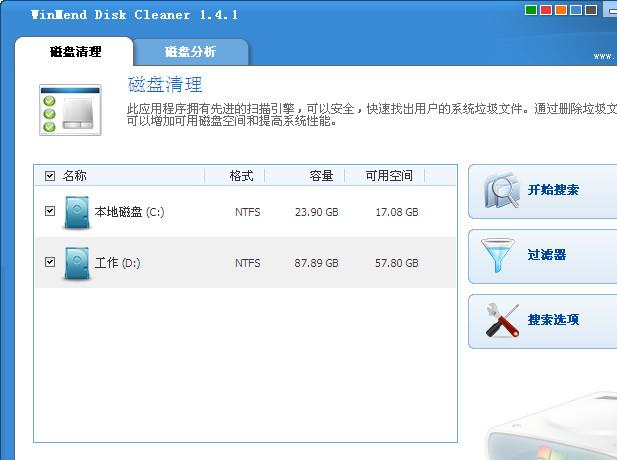
Task: Click the tools icon for 搜索选项
Action: [x=500, y=320]
